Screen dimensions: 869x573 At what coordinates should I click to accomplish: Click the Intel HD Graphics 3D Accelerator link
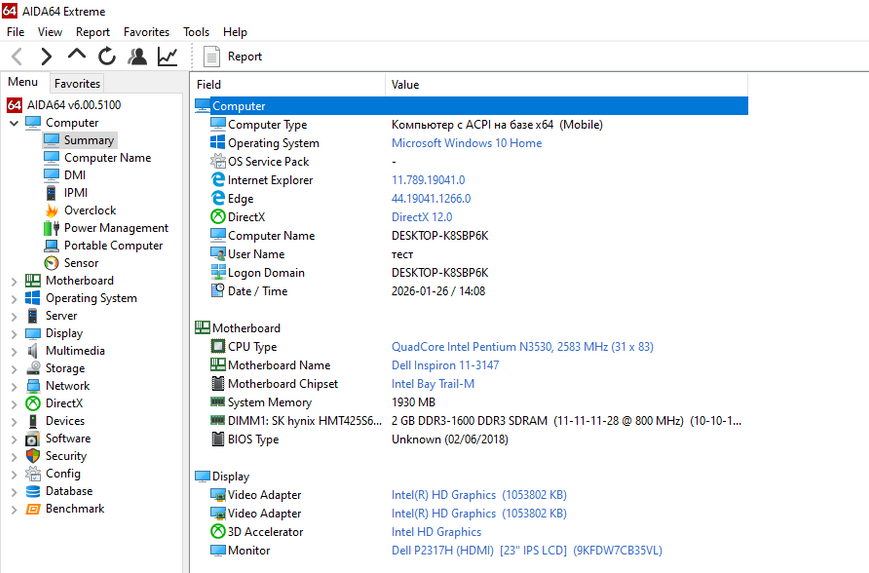(436, 532)
